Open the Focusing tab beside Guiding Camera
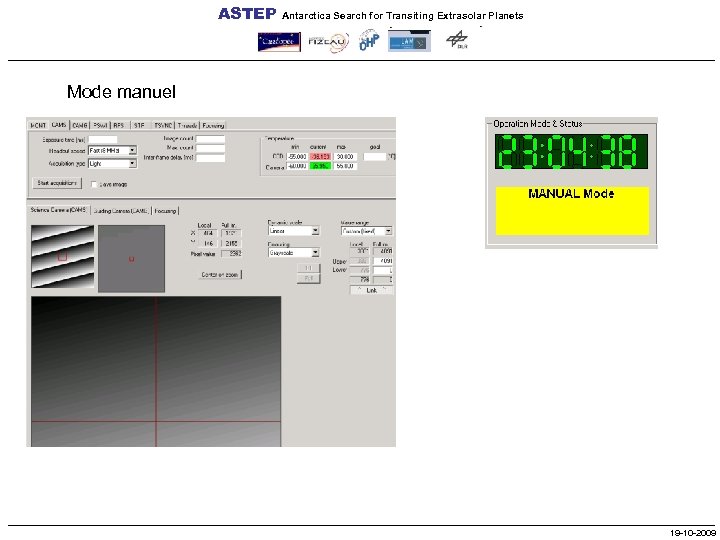 (x=165, y=211)
